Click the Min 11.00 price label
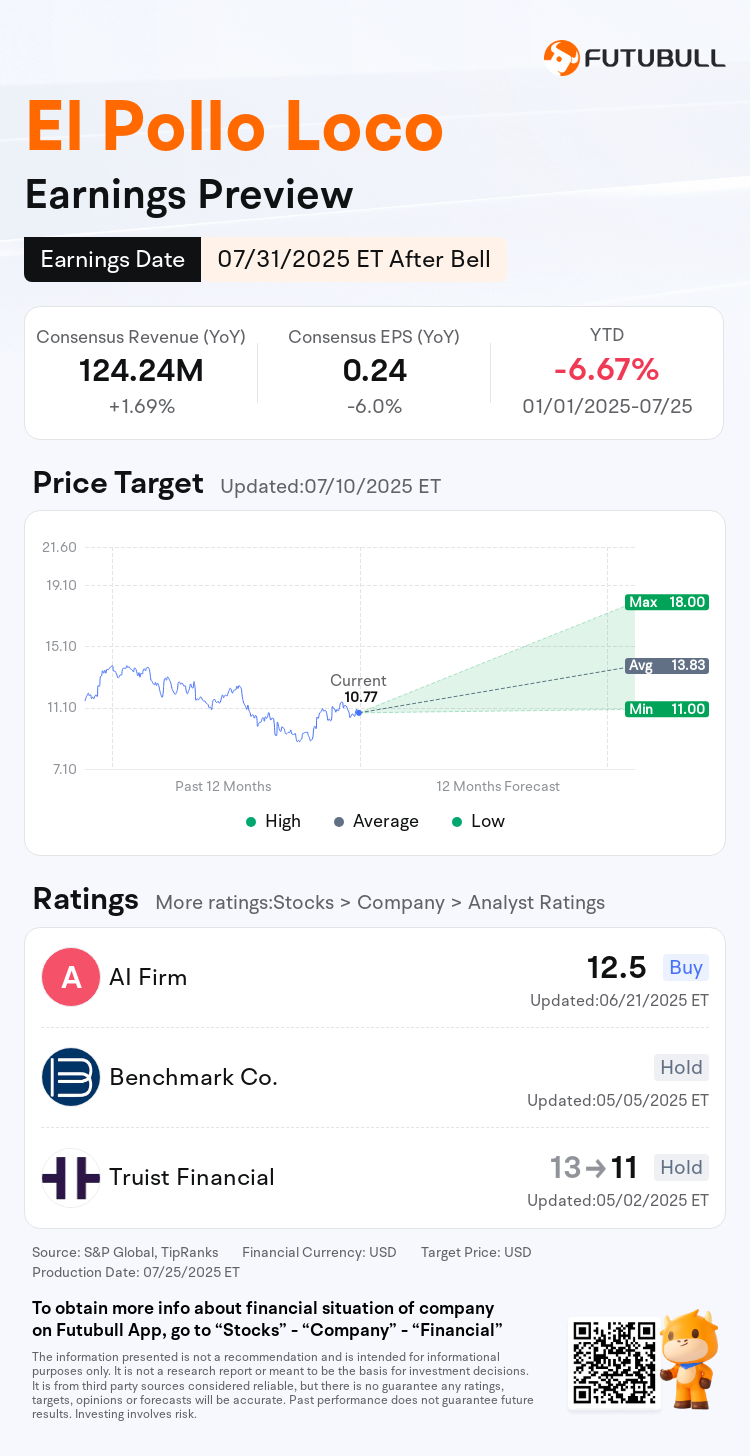Image resolution: width=750 pixels, height=1456 pixels. 667,709
